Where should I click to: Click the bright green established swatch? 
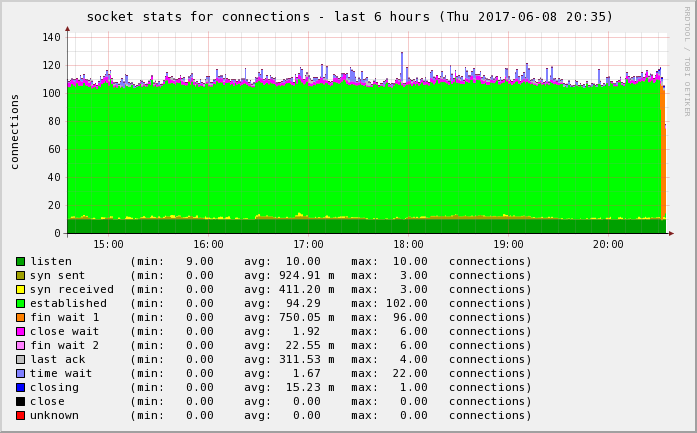20,304
